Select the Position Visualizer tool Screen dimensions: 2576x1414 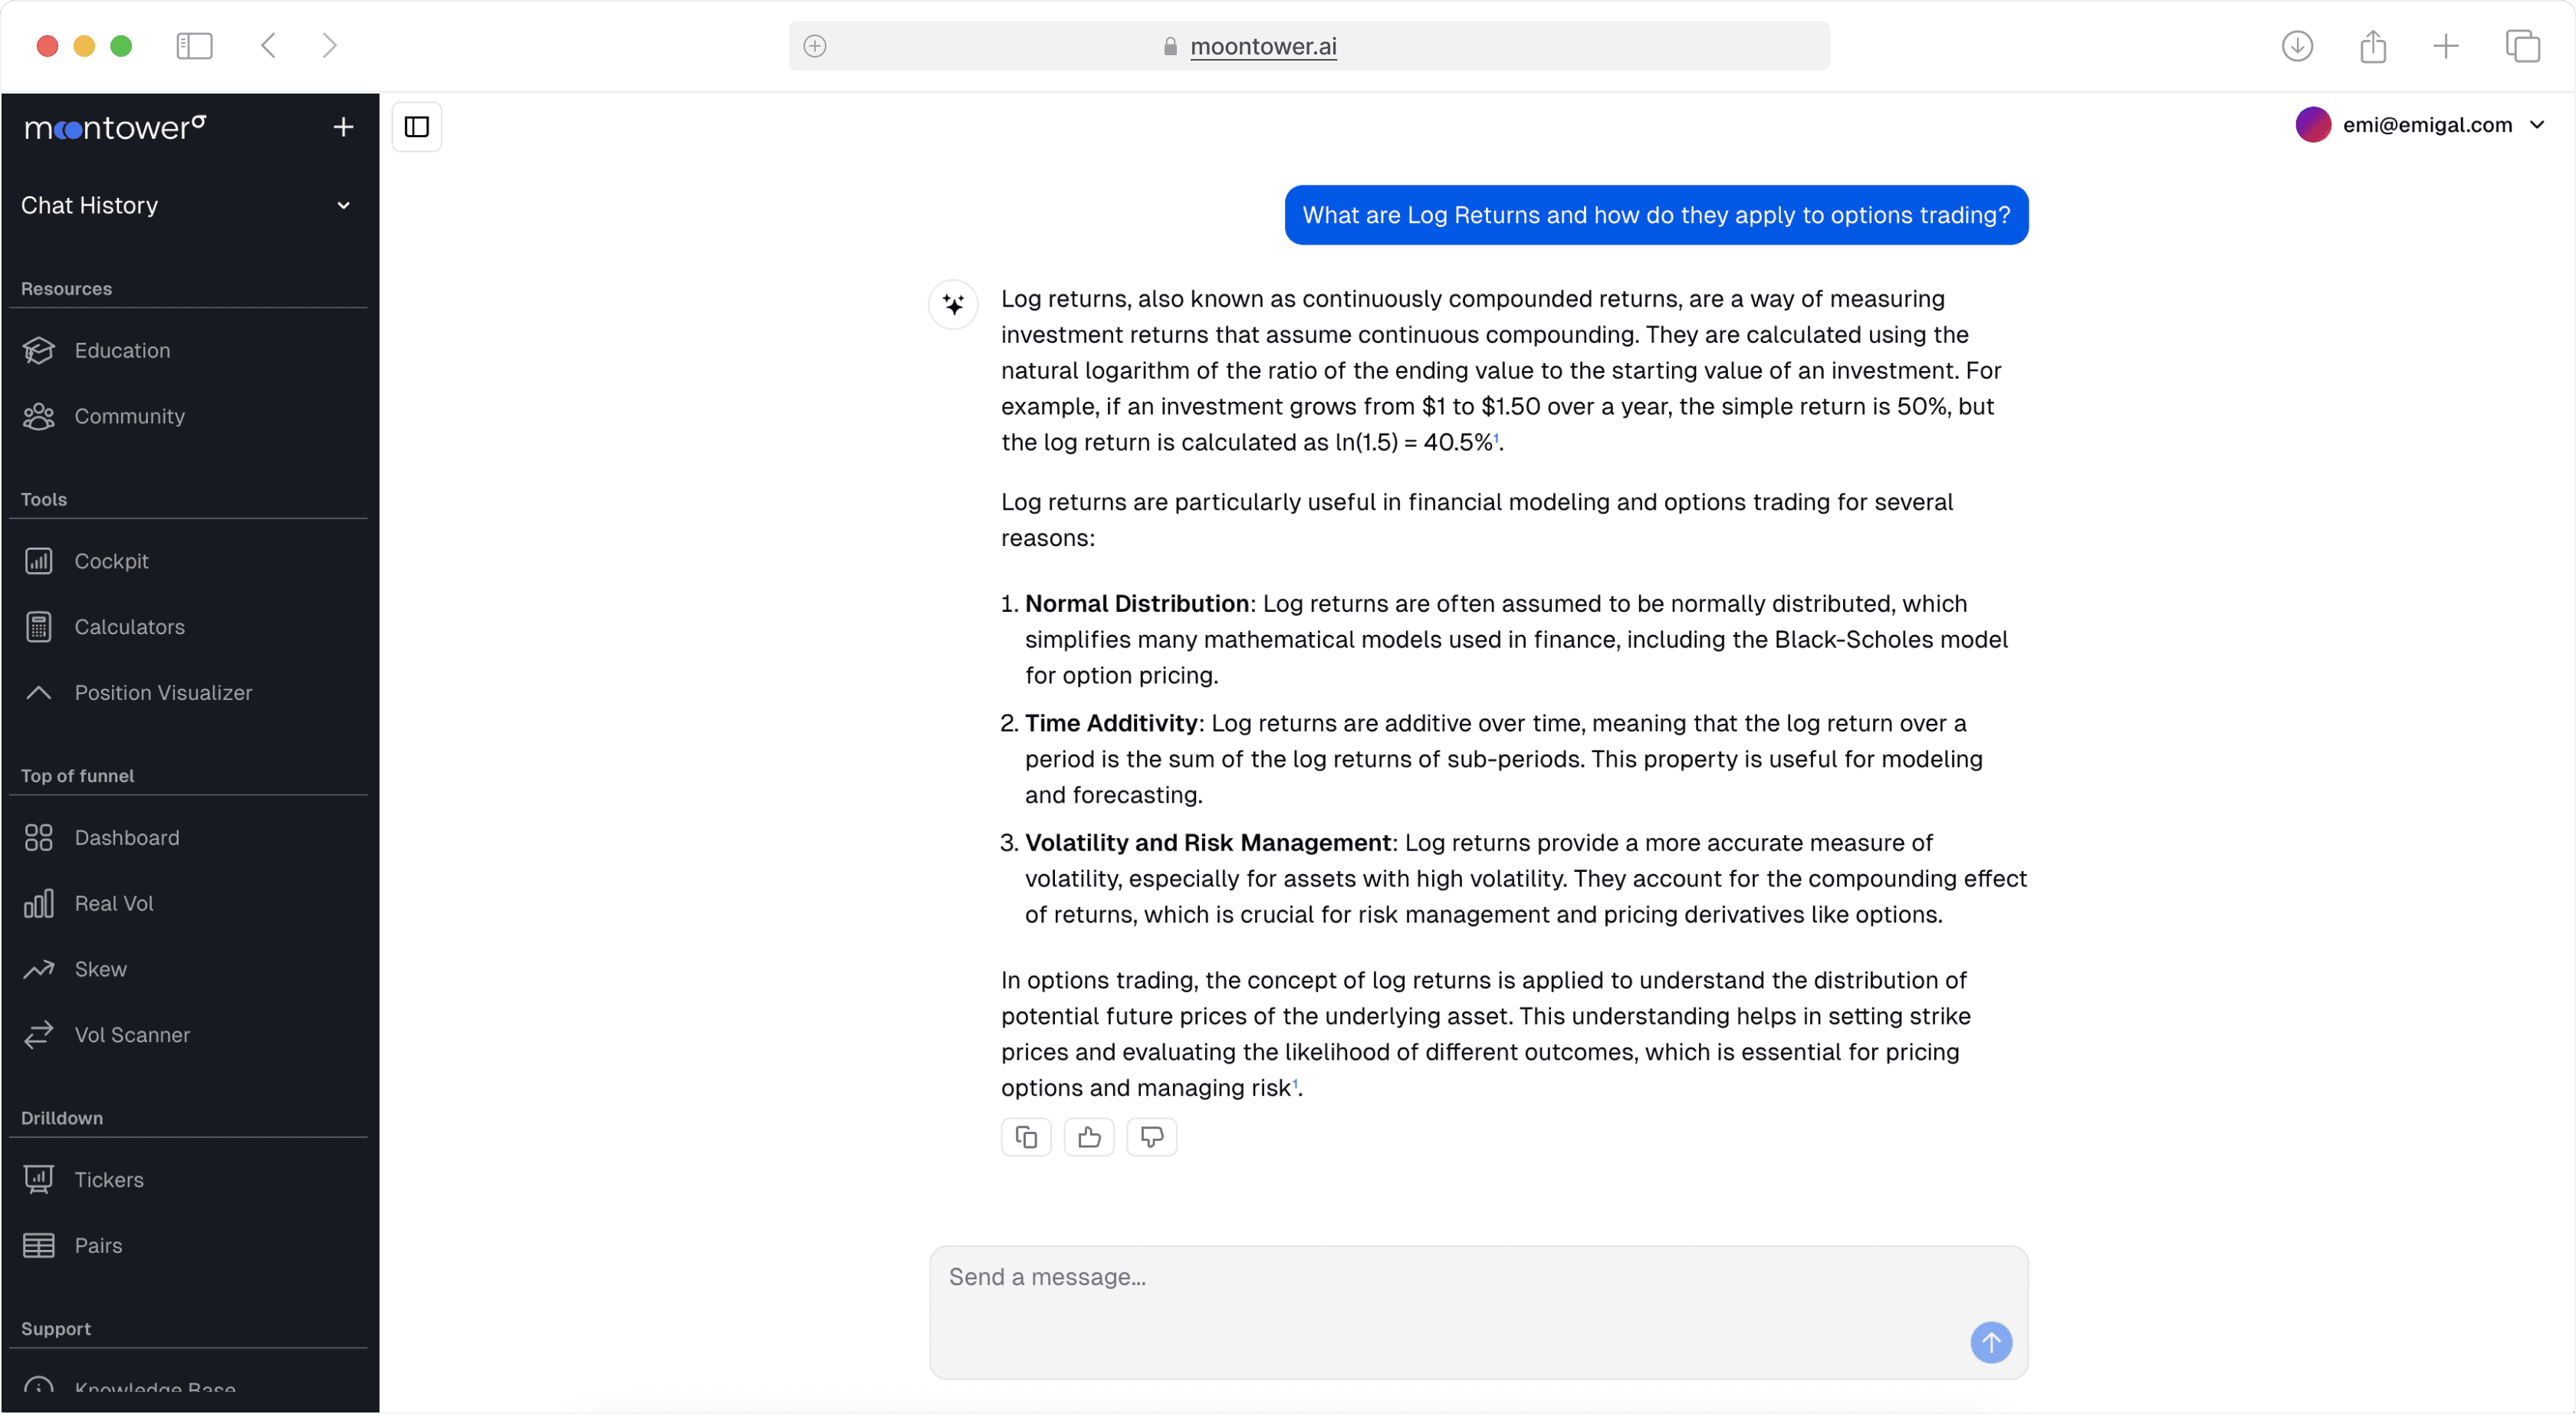pyautogui.click(x=163, y=693)
